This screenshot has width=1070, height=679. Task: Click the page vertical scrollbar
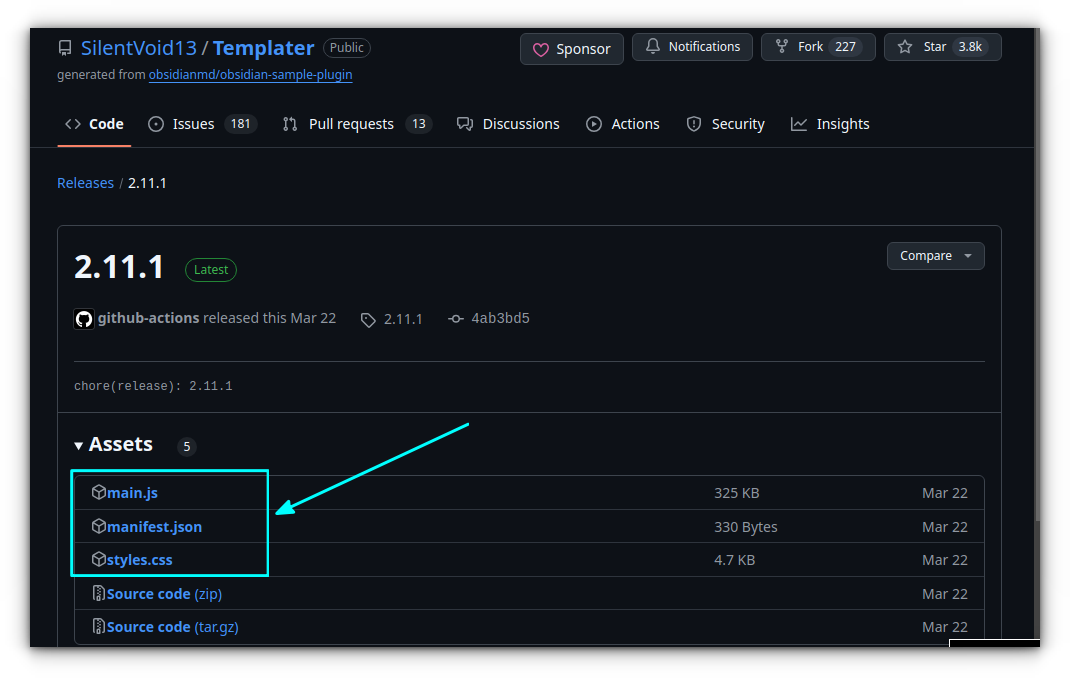point(1036,300)
